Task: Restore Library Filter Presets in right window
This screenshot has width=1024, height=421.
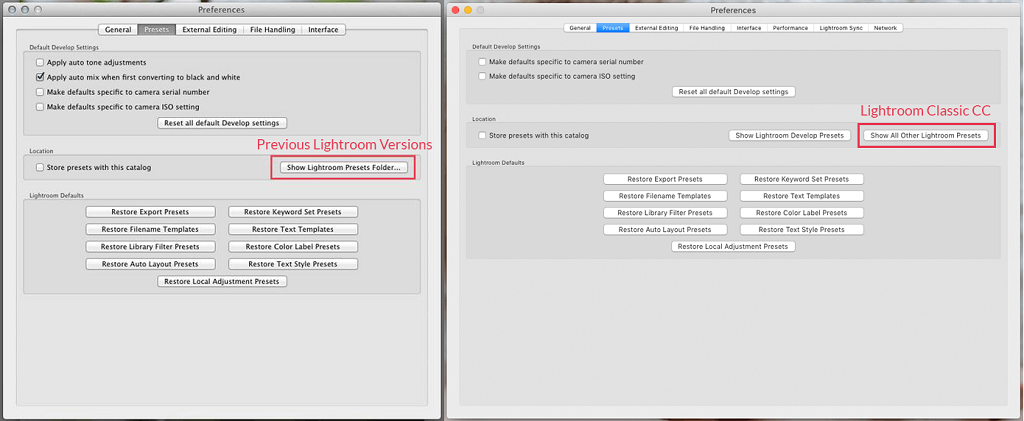Action: pos(665,213)
